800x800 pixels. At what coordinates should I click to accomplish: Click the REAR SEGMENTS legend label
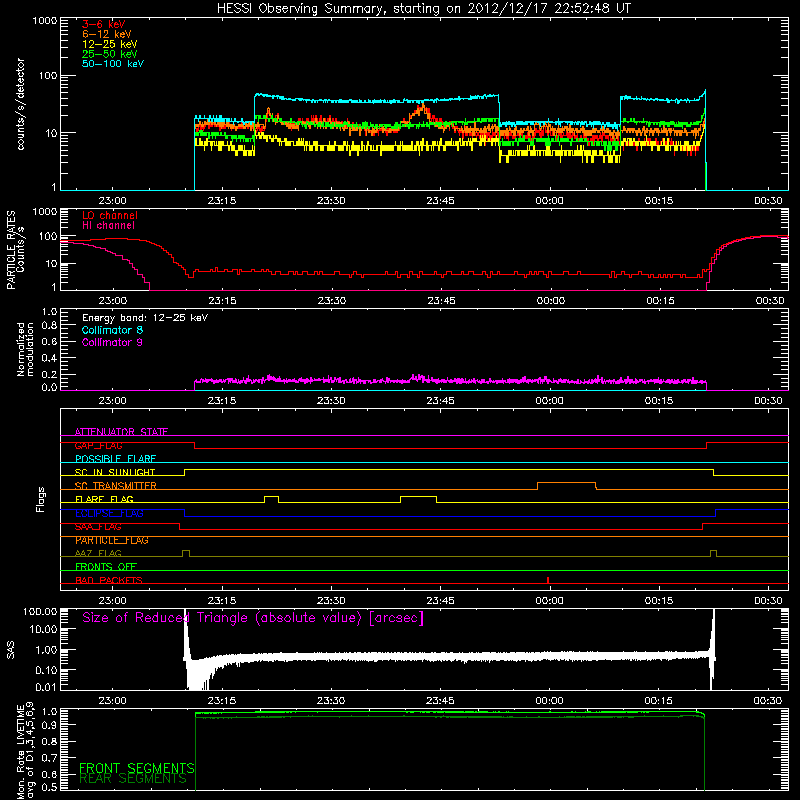pyautogui.click(x=133, y=779)
